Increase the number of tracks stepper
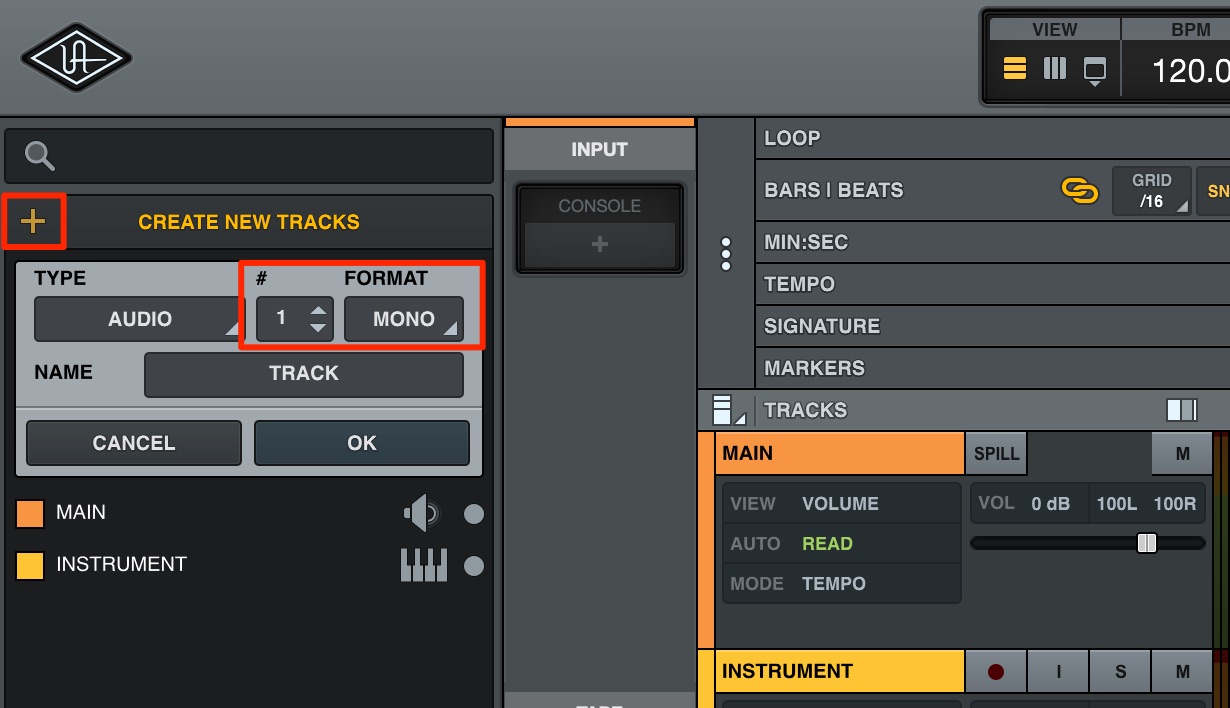 click(x=318, y=311)
